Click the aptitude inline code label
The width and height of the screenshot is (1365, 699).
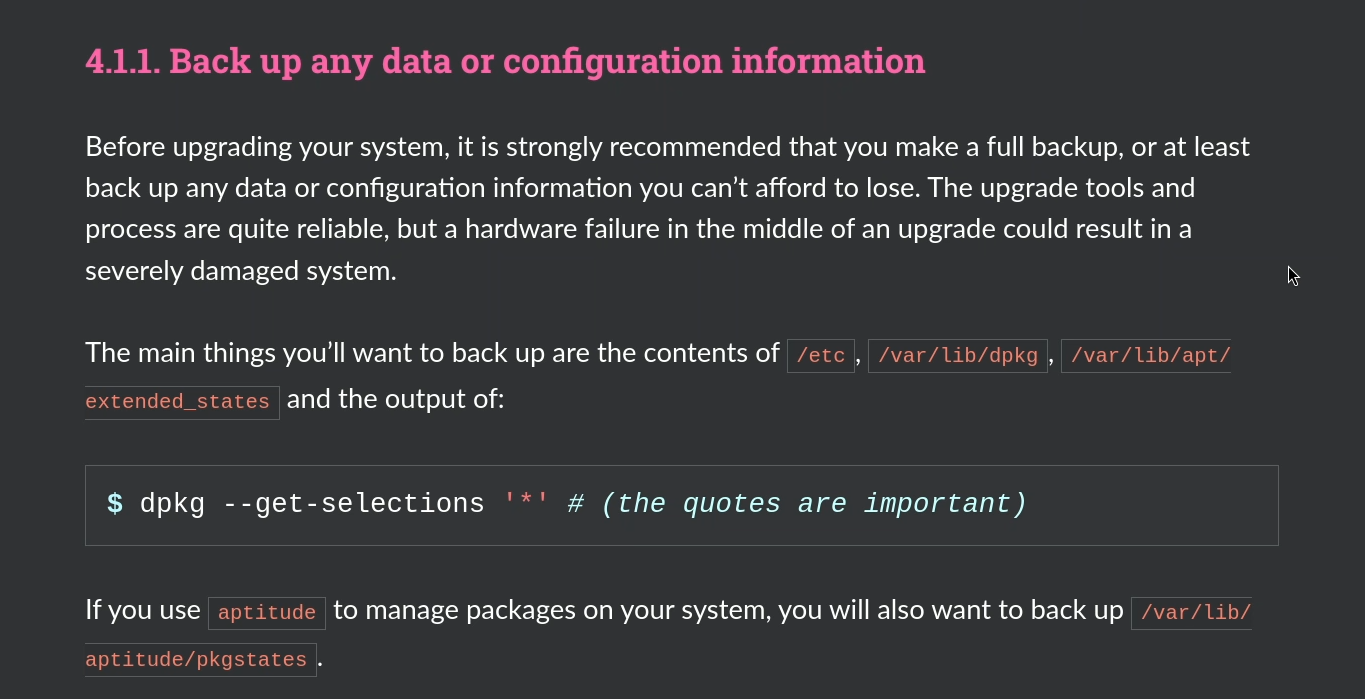coord(267,612)
